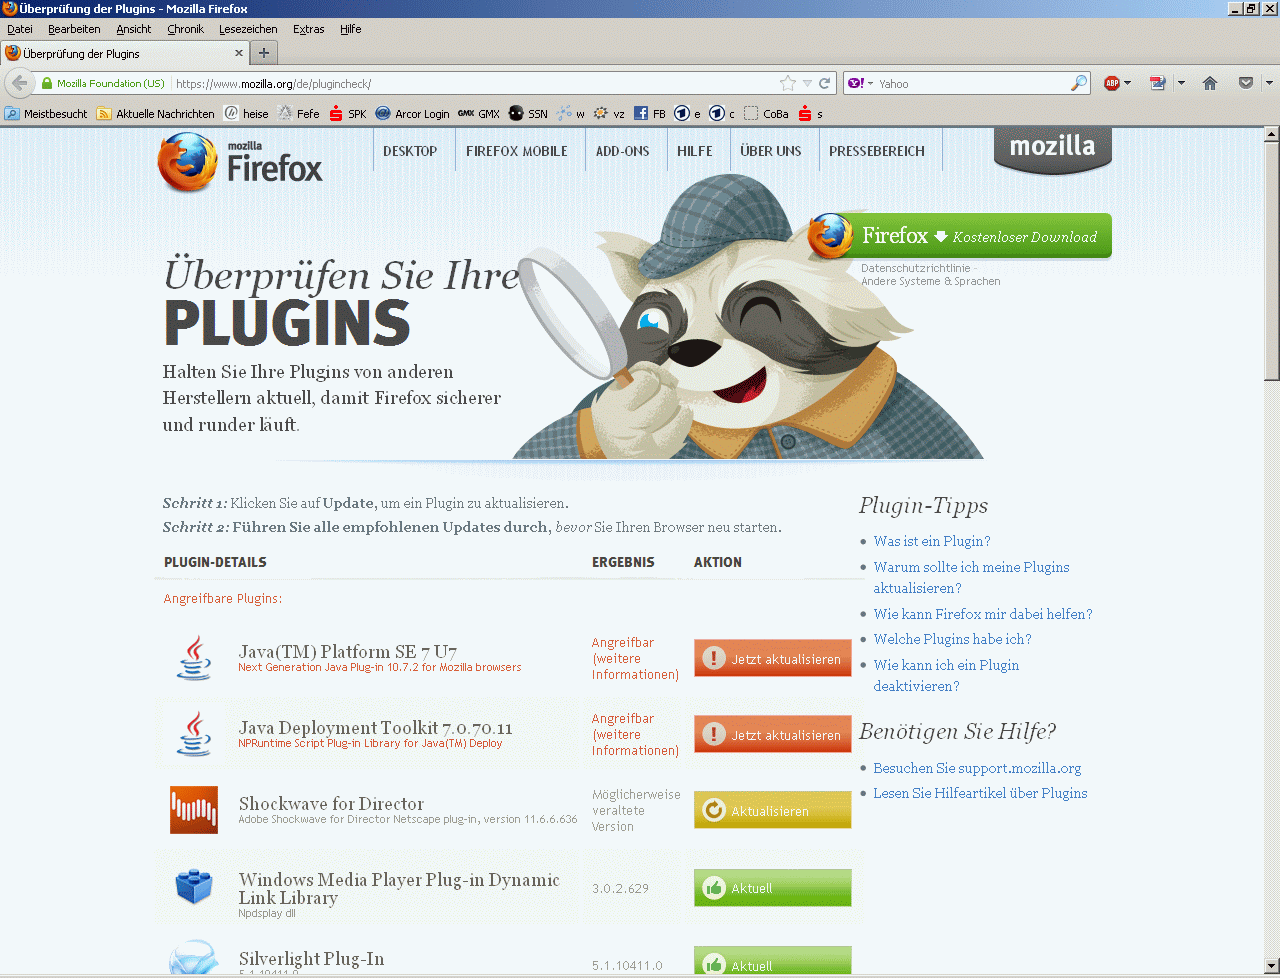Open the SSN bookmark
The height and width of the screenshot is (978, 1280).
[x=528, y=114]
